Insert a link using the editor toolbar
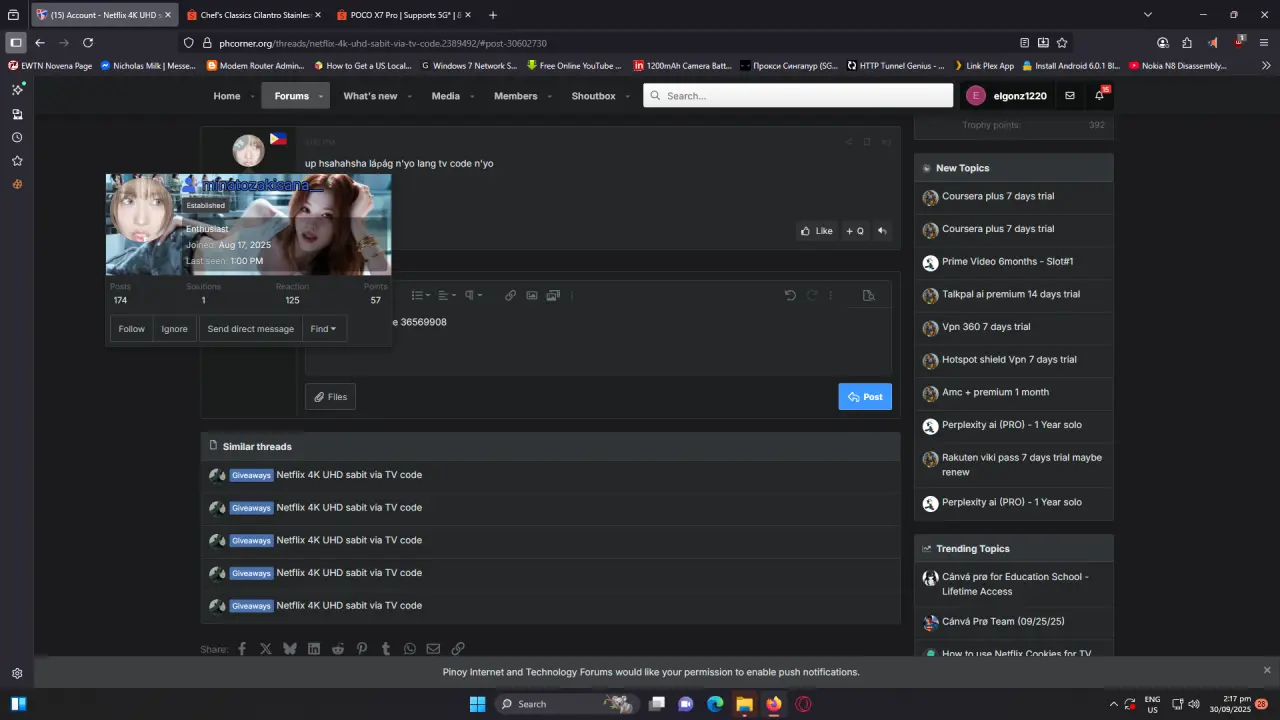 coord(510,295)
